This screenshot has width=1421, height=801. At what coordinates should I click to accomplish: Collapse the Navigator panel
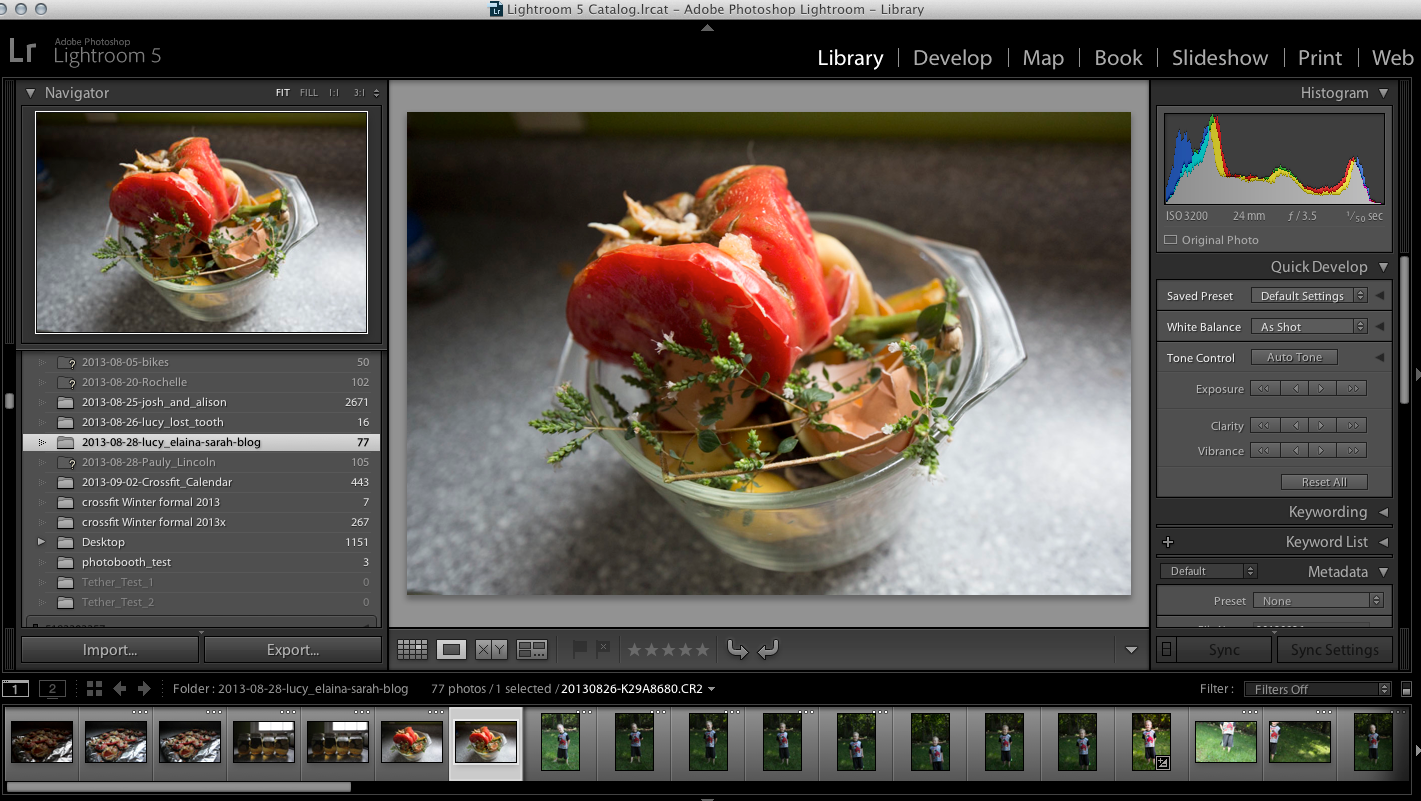[x=30, y=93]
